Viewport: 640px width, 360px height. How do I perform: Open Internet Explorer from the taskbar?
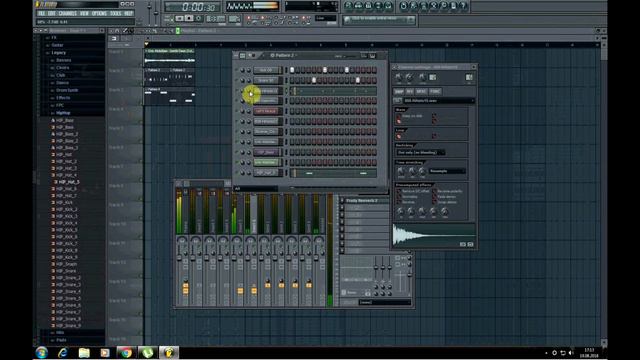coord(62,352)
